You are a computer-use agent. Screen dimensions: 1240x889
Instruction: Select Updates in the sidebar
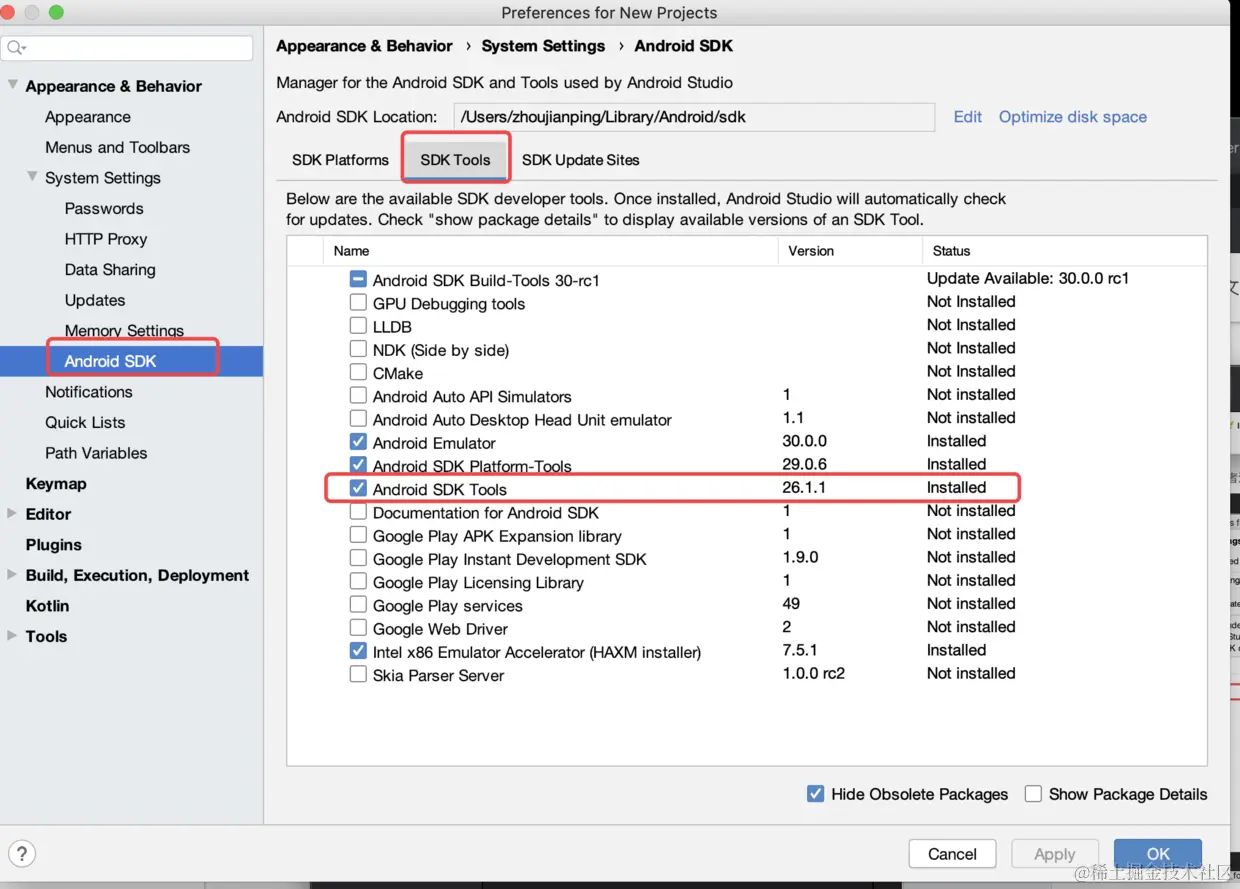(95, 300)
